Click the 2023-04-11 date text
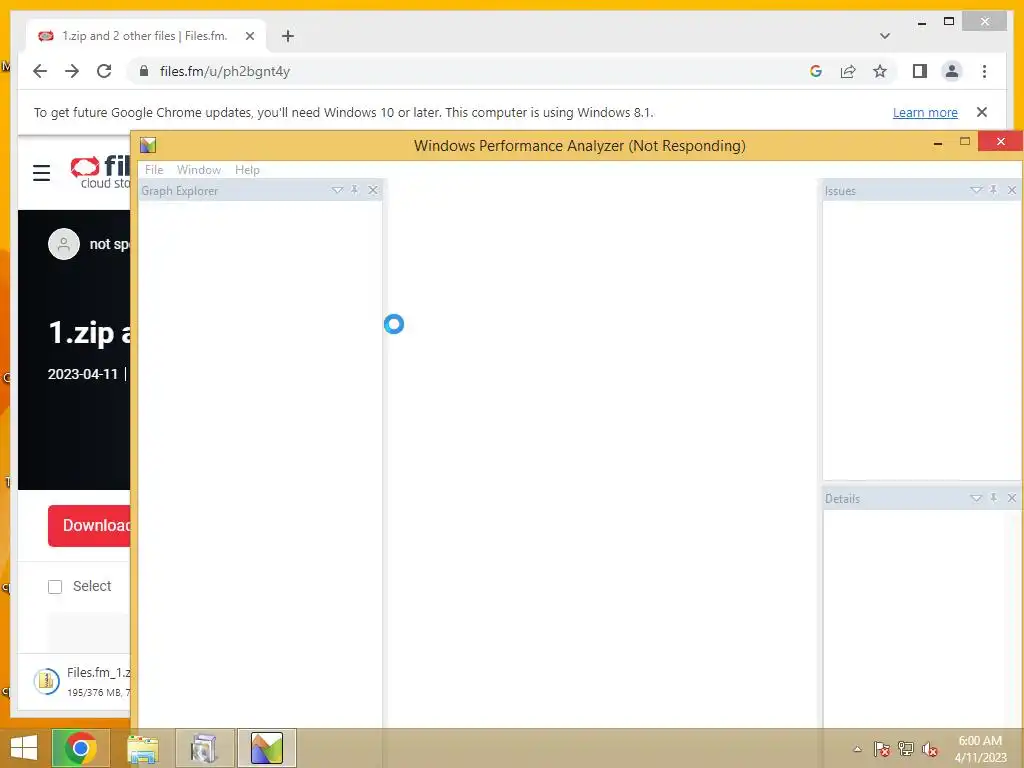1024x768 pixels. (x=83, y=374)
